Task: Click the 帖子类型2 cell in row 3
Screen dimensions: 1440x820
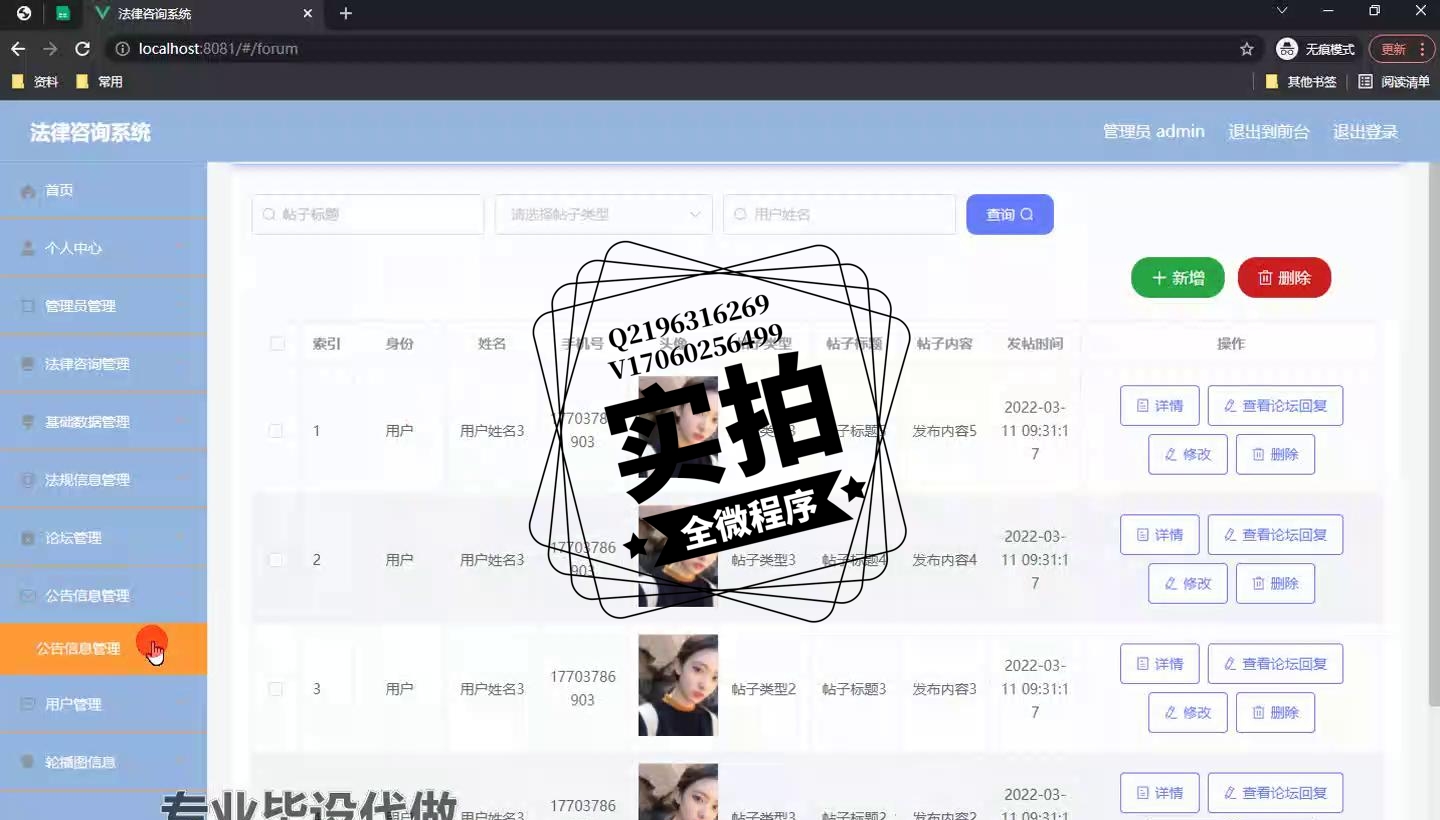Action: click(x=764, y=689)
